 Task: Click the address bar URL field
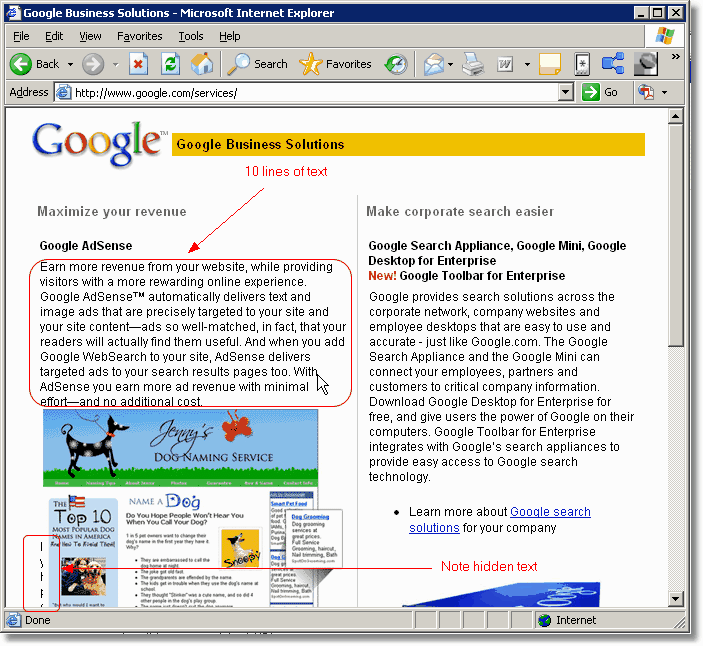pyautogui.click(x=314, y=93)
